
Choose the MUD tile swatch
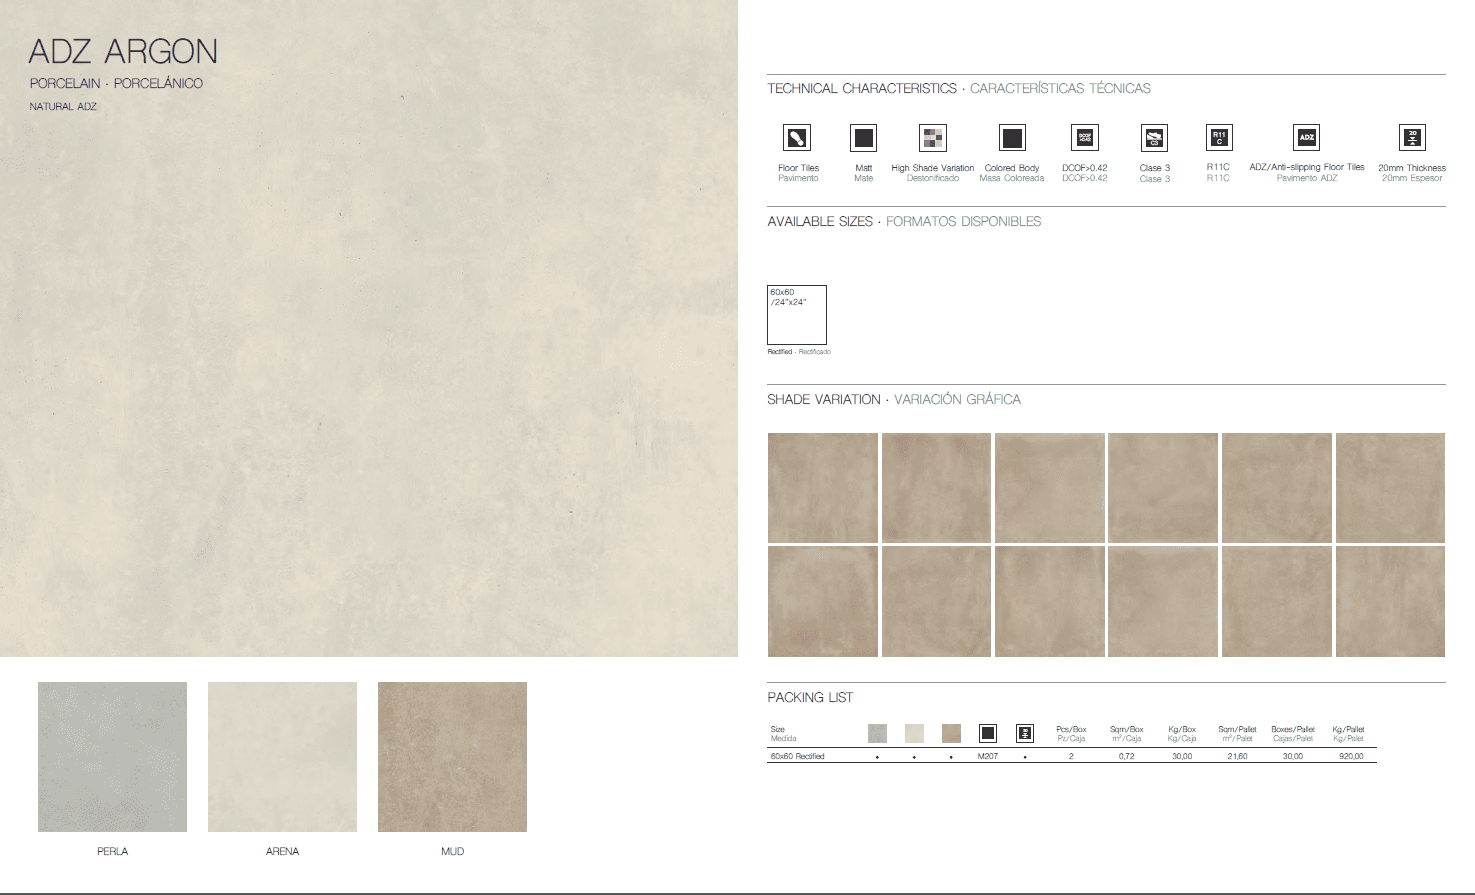tap(452, 757)
